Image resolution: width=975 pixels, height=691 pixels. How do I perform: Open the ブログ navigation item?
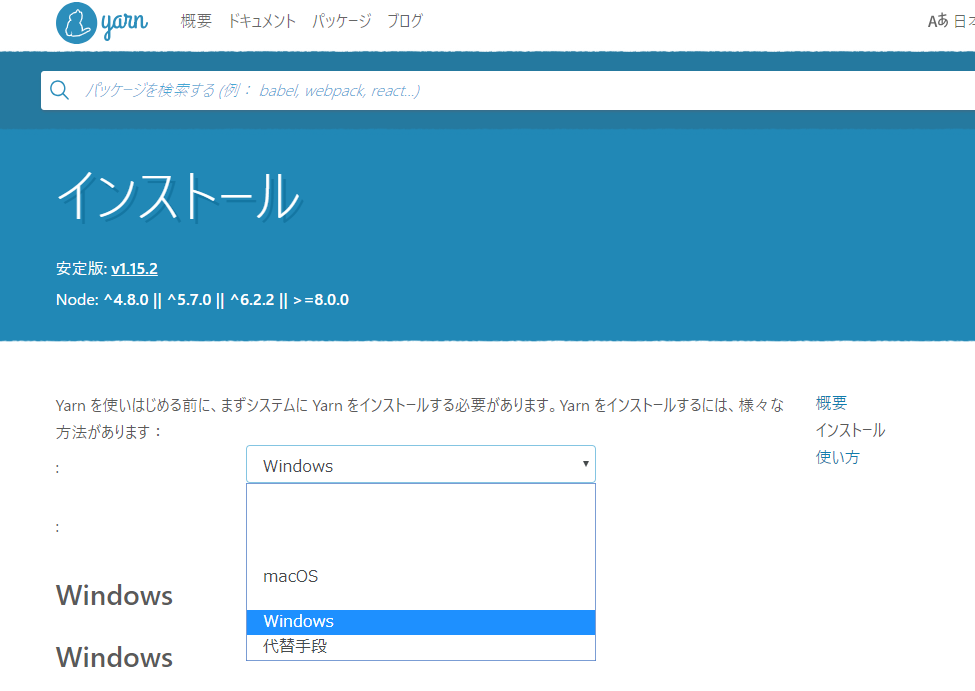point(405,21)
